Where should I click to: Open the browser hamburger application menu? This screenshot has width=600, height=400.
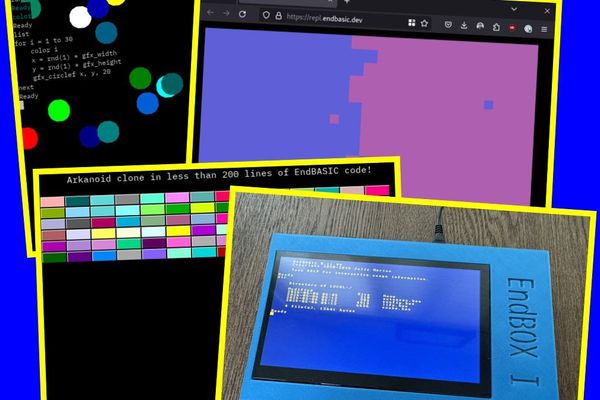click(x=544, y=29)
